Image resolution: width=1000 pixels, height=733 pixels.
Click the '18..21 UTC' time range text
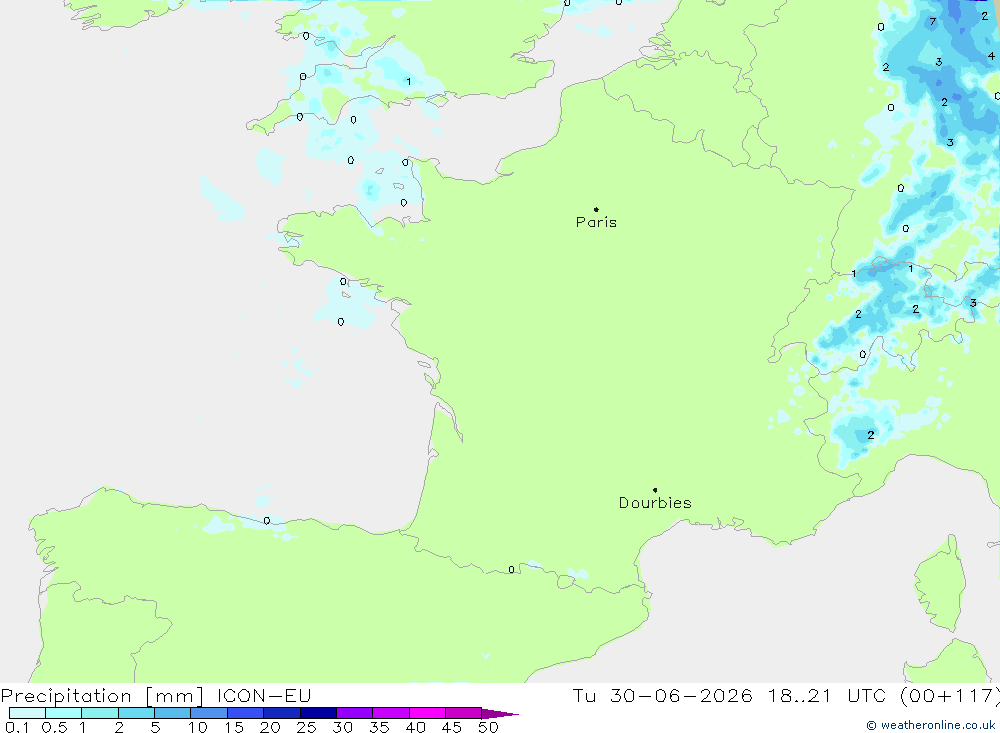click(827, 696)
